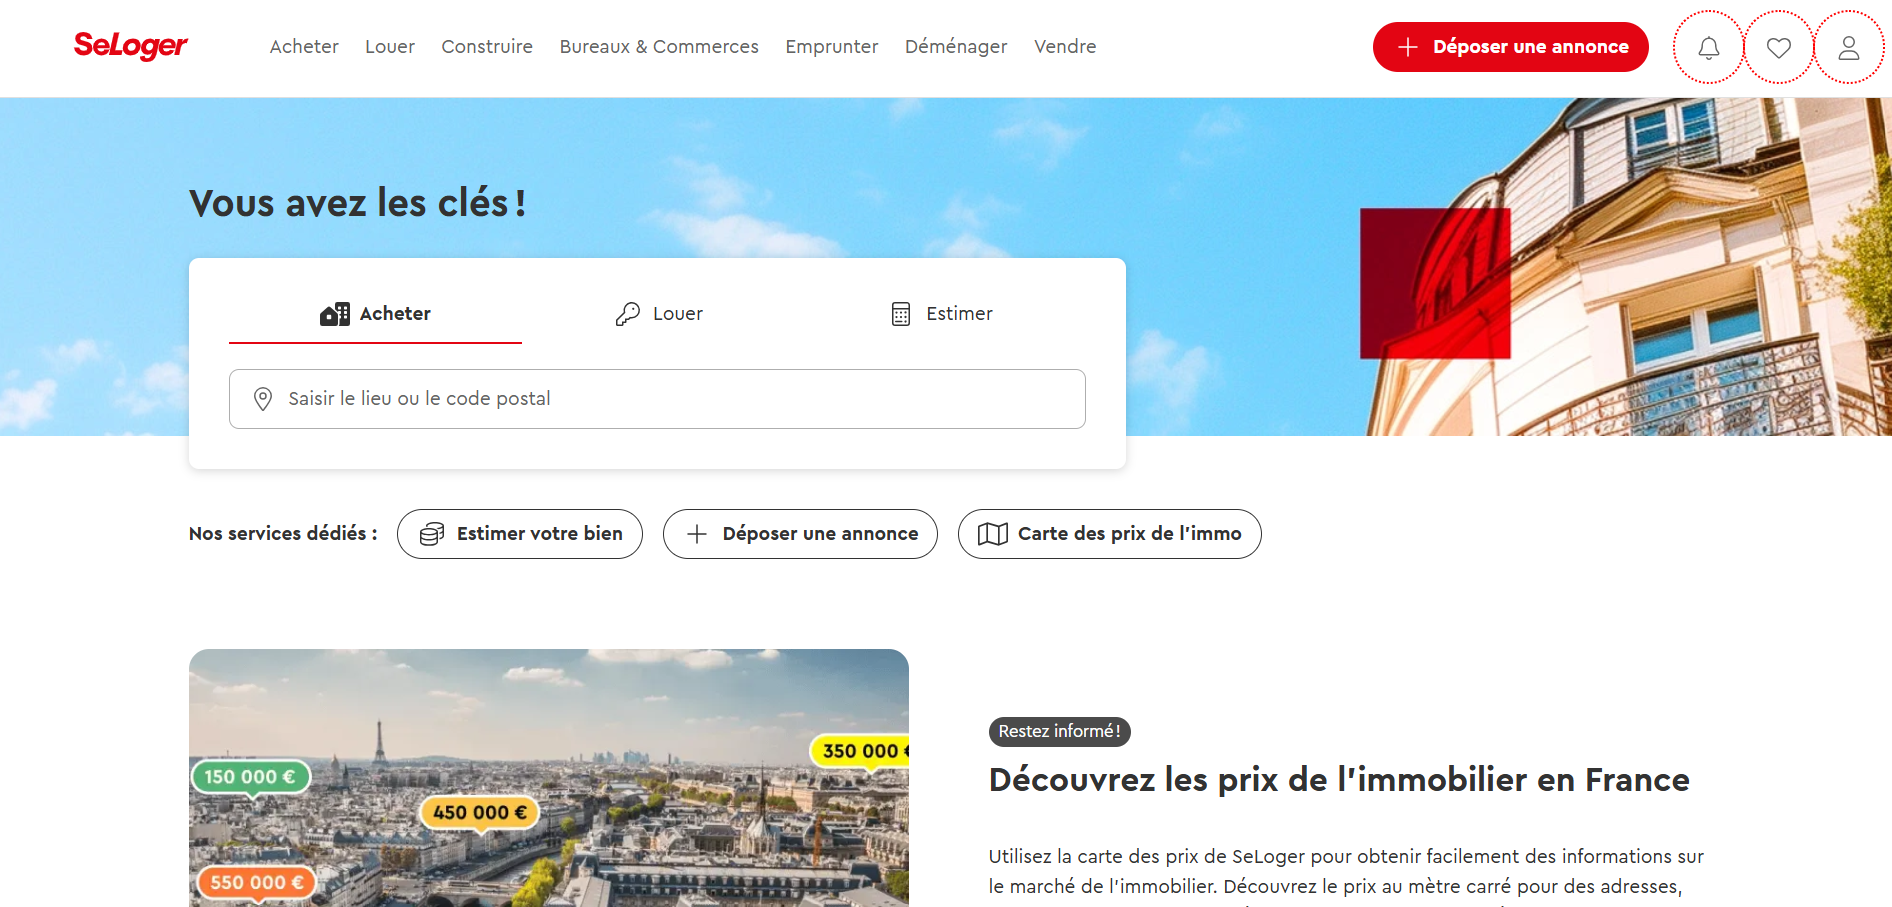
Task: Click the calculator icon next to Estimer
Action: [x=901, y=314]
